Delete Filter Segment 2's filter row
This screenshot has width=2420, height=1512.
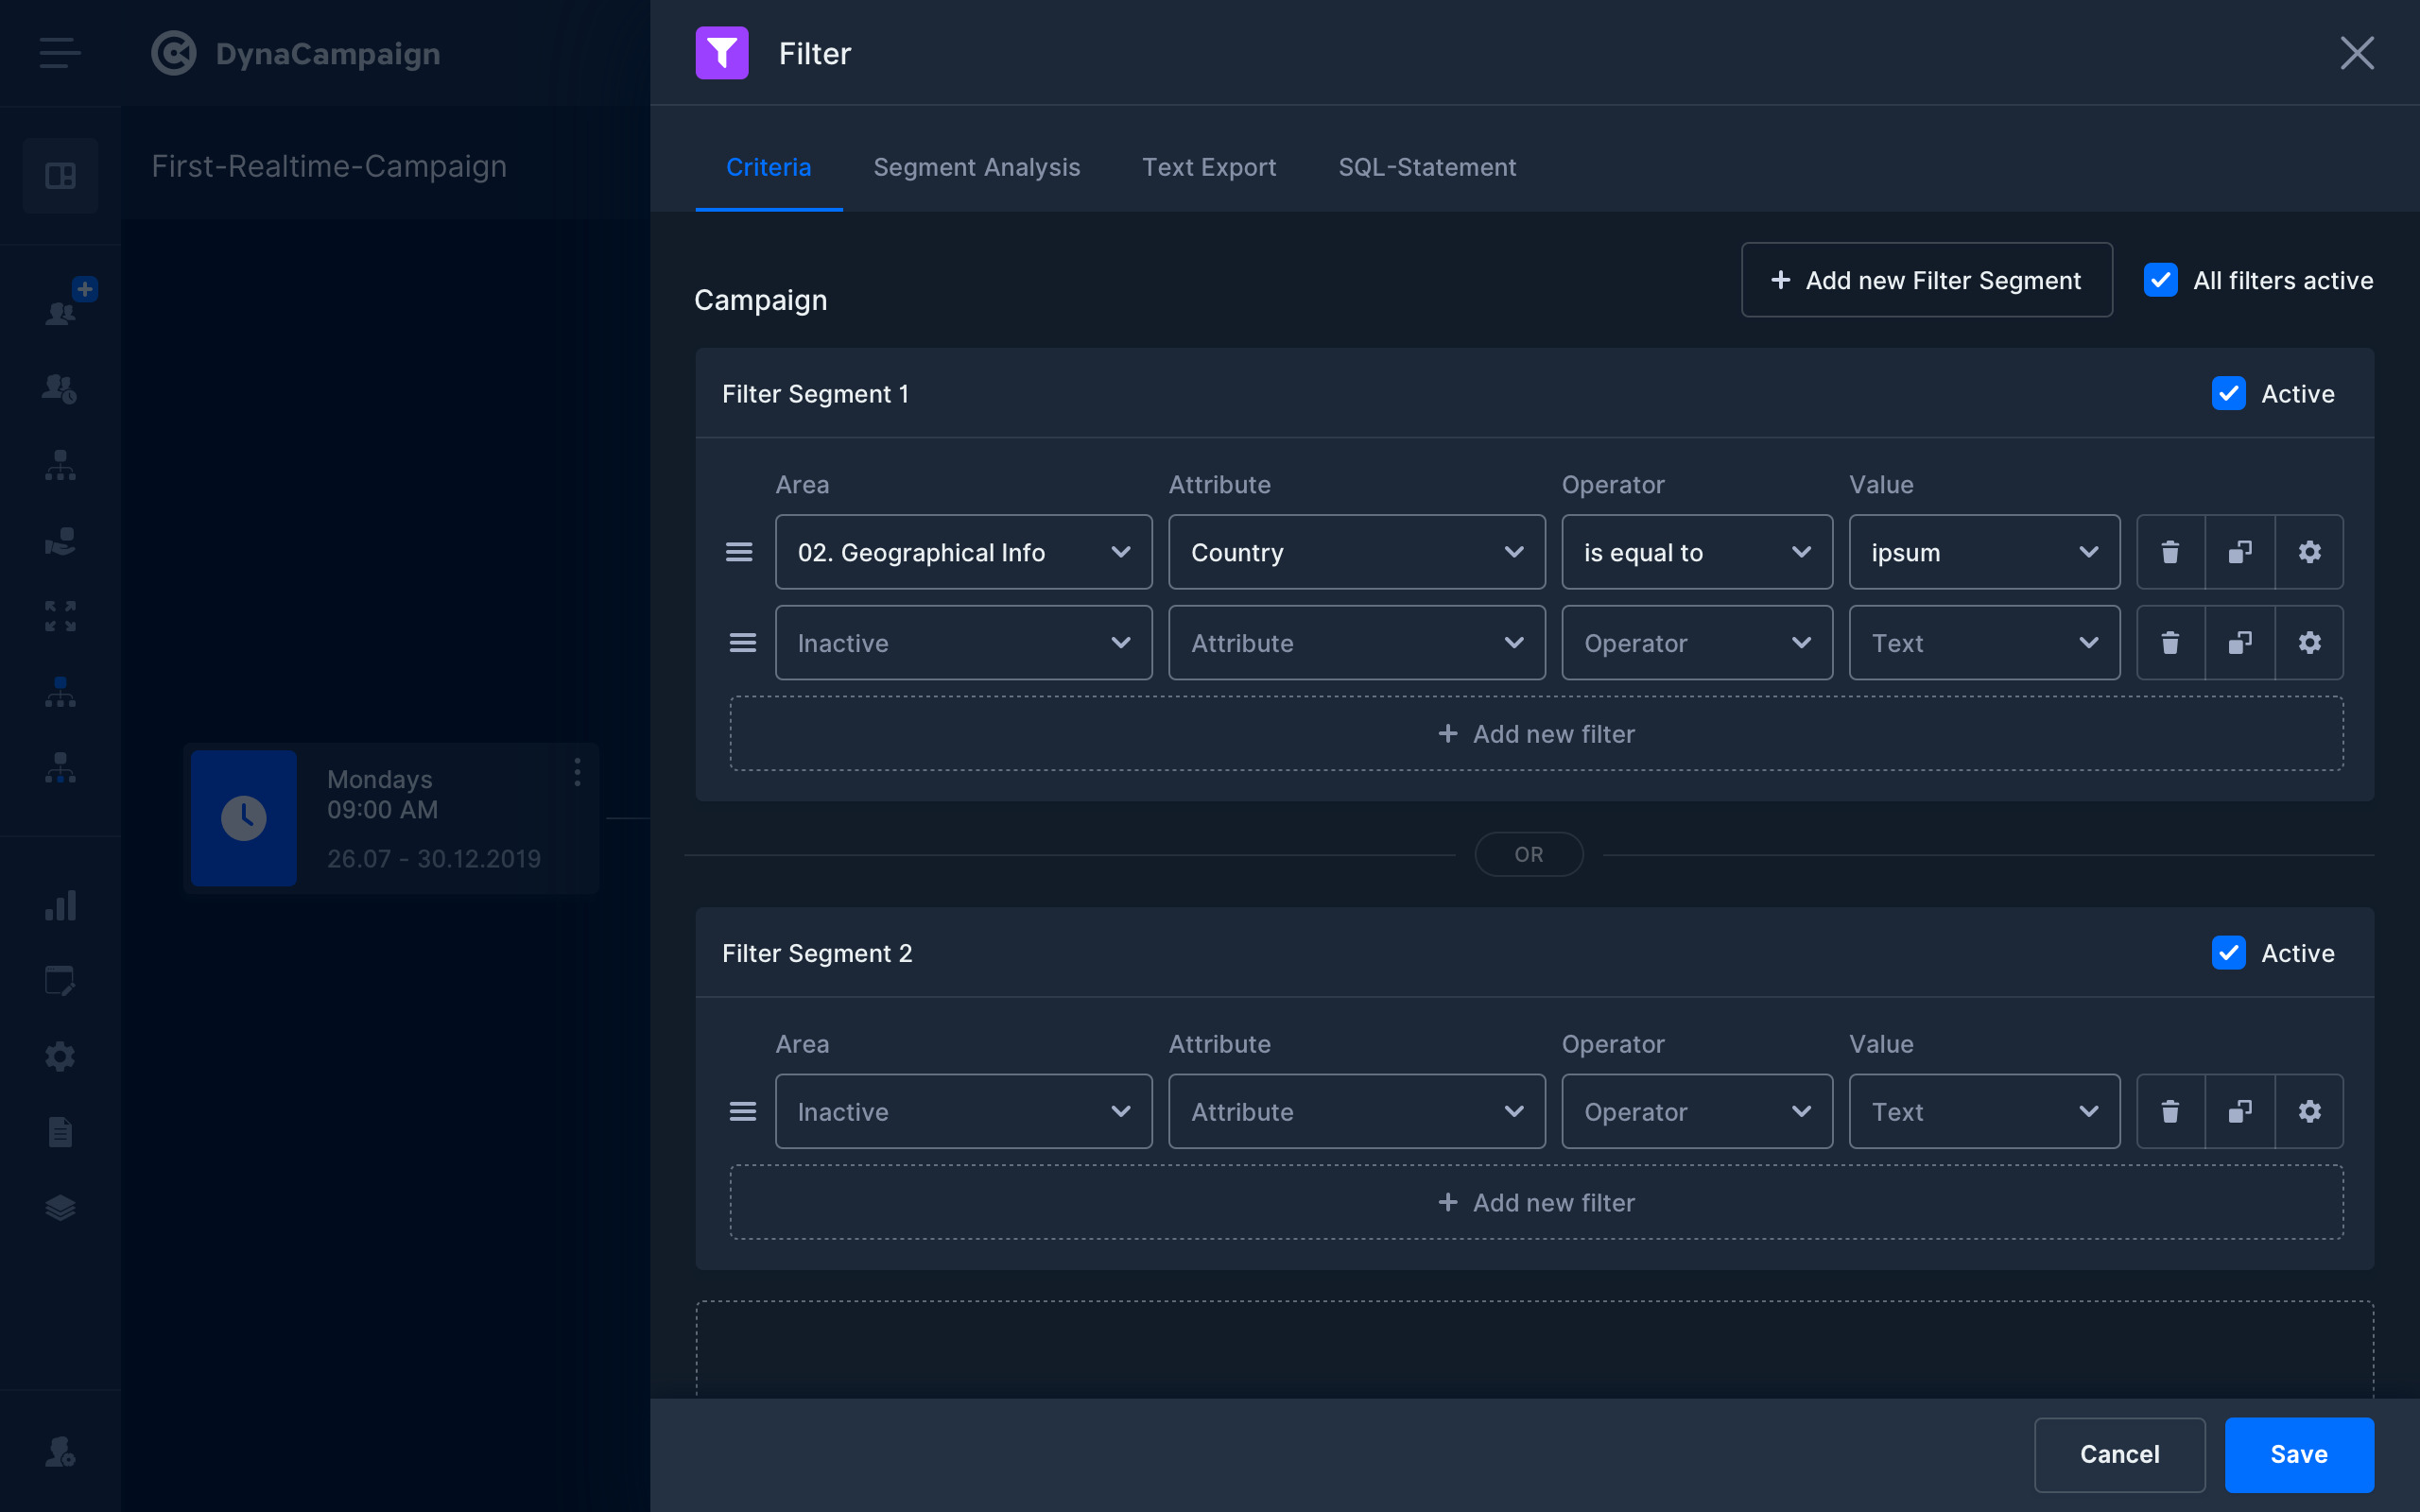point(2170,1111)
